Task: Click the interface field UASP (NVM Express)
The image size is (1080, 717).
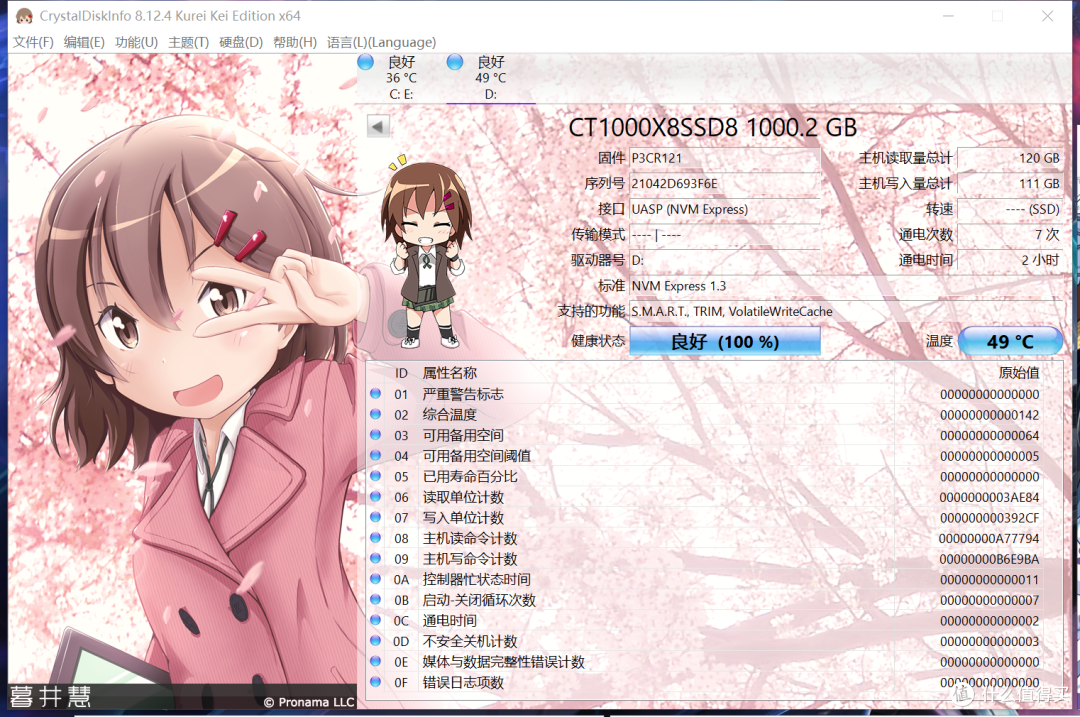Action: [x=725, y=209]
